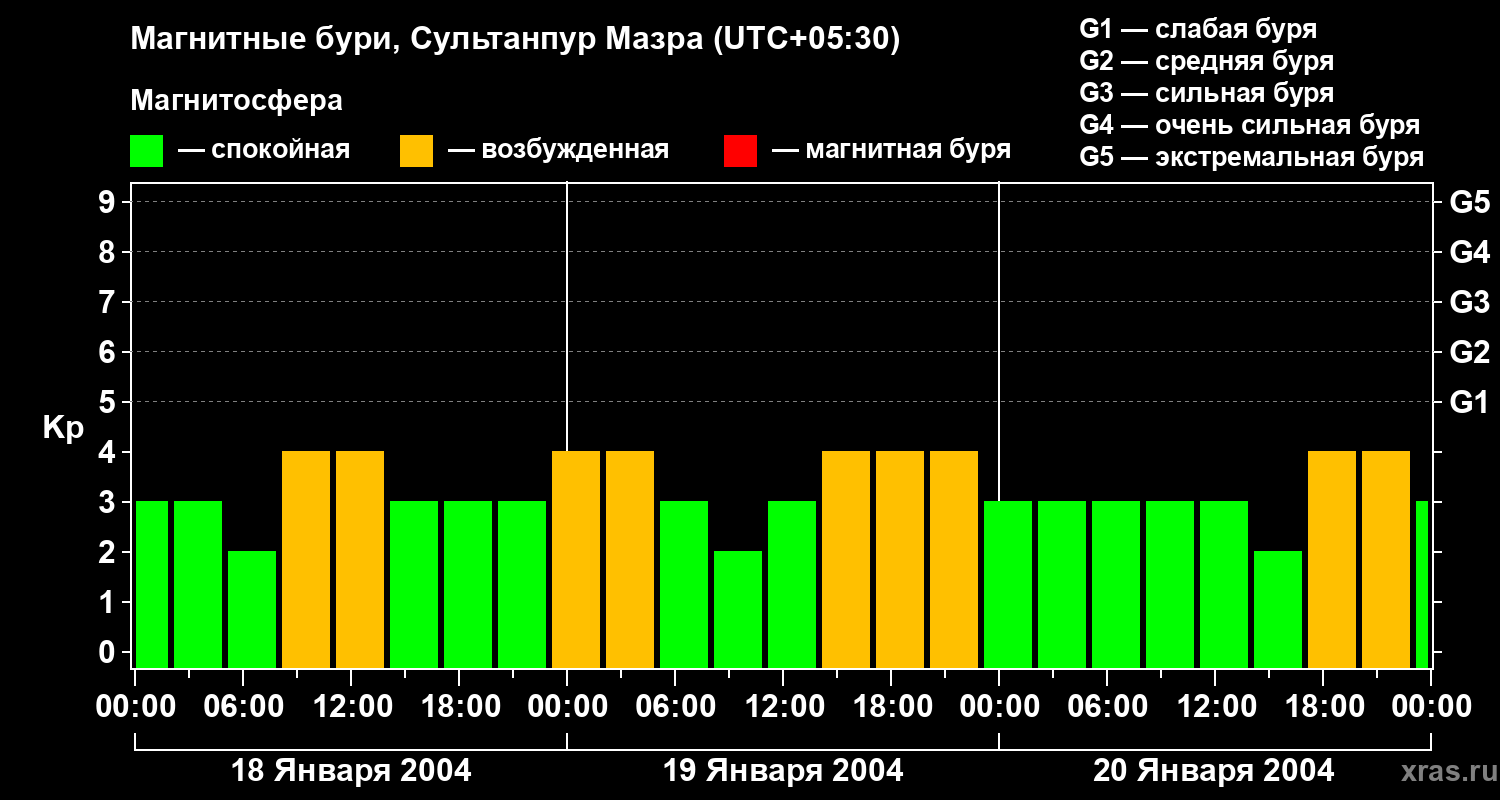Viewport: 1500px width, 800px height.
Task: Click the "G3" storm level on right axis
Action: click(1470, 302)
